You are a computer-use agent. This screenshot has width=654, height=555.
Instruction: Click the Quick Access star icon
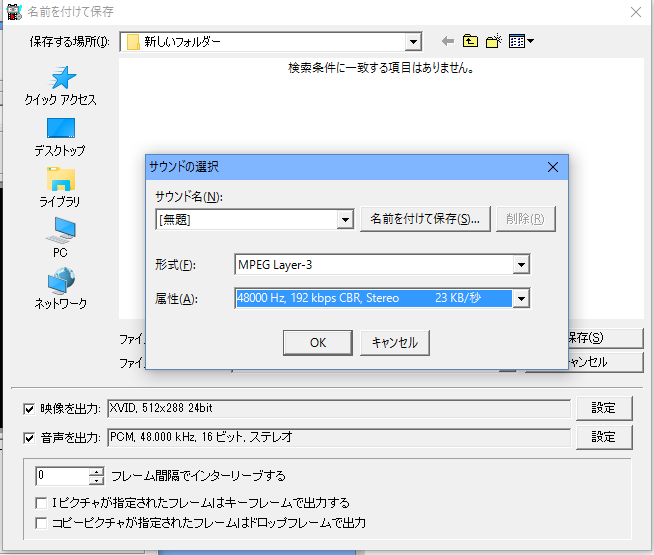click(x=61, y=79)
